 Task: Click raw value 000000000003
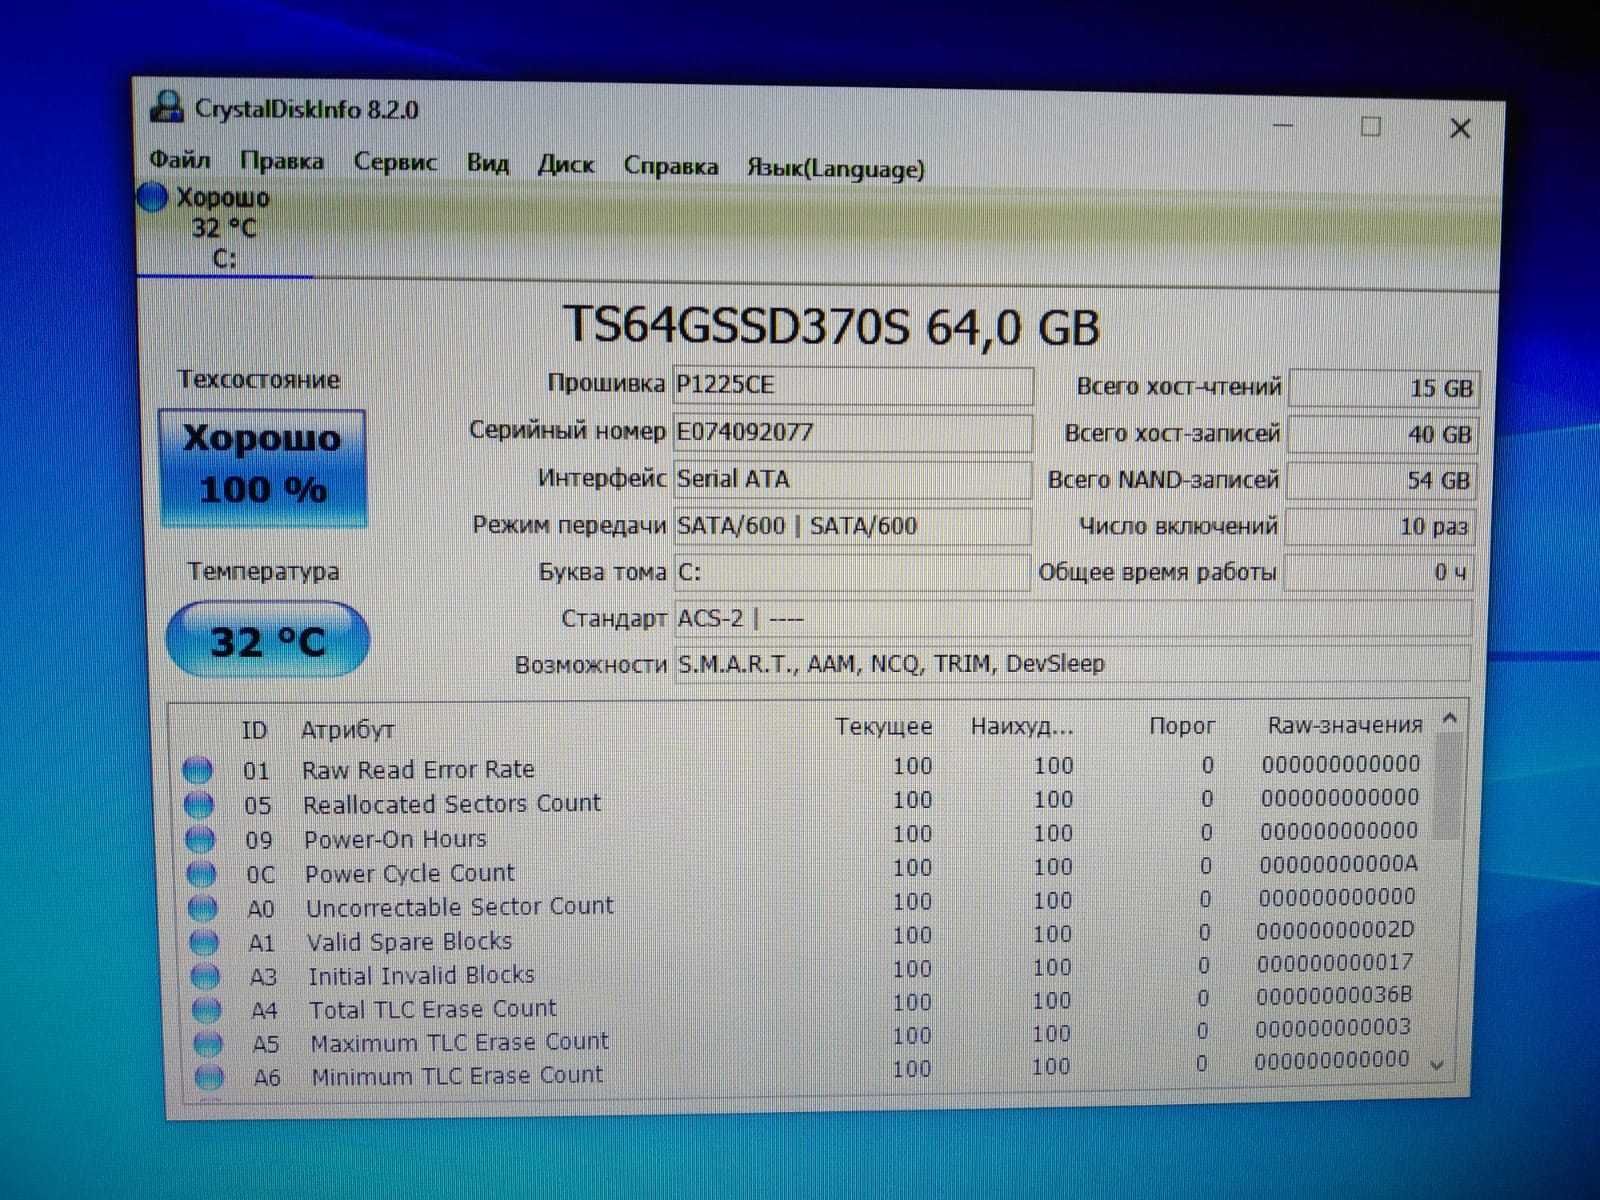pyautogui.click(x=1333, y=1028)
